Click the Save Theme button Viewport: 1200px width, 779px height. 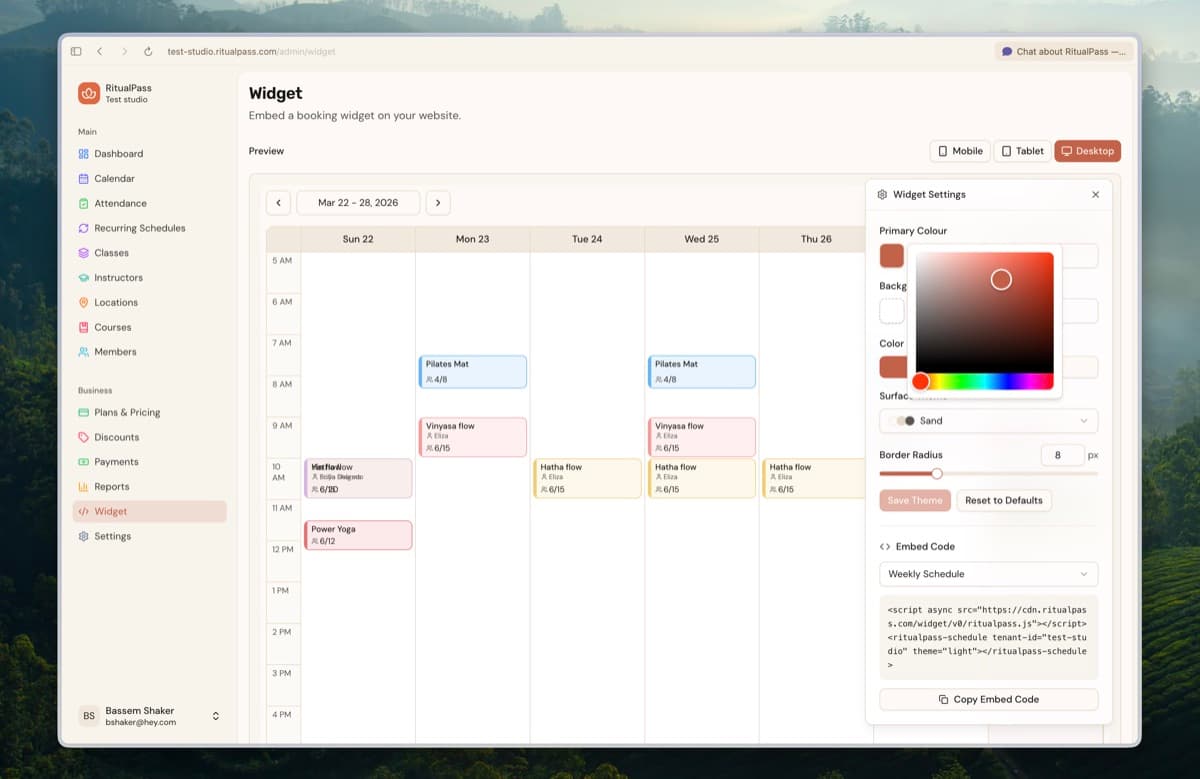click(x=915, y=500)
